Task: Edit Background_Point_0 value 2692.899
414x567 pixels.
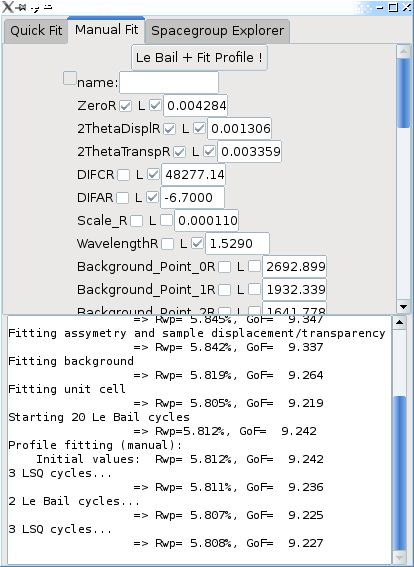Action: pos(295,267)
